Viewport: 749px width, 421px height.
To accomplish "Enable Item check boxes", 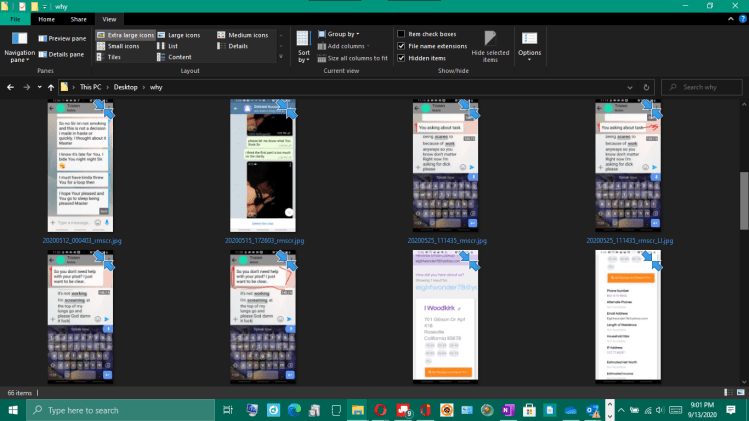I will tap(401, 34).
